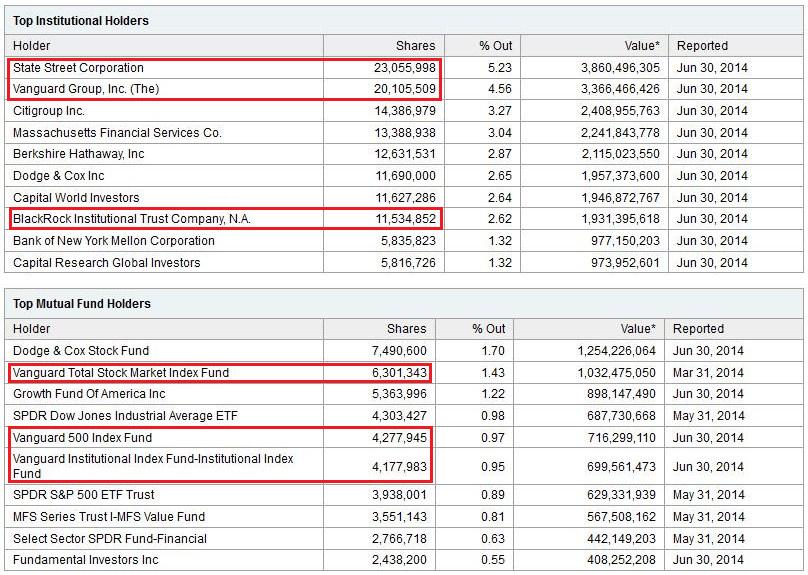
Task: Click value cell 1,254,226,064
Action: tap(616, 350)
